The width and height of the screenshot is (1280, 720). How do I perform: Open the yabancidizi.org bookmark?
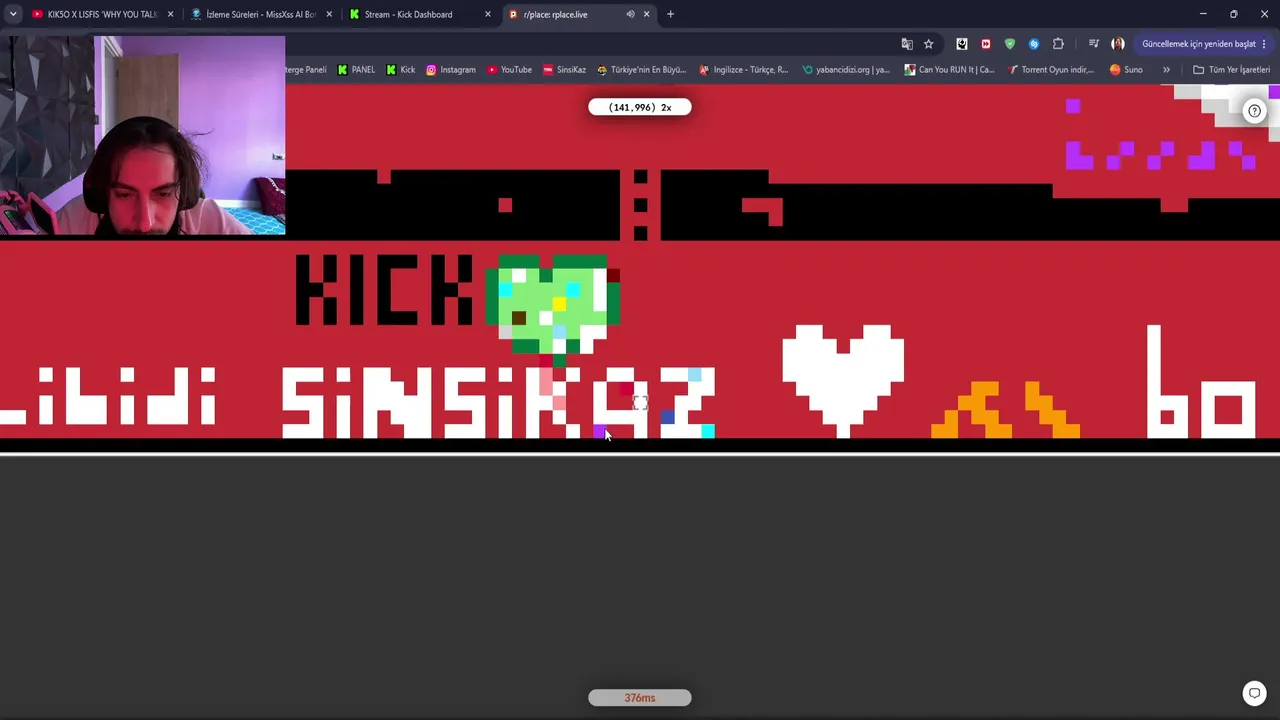point(846,70)
